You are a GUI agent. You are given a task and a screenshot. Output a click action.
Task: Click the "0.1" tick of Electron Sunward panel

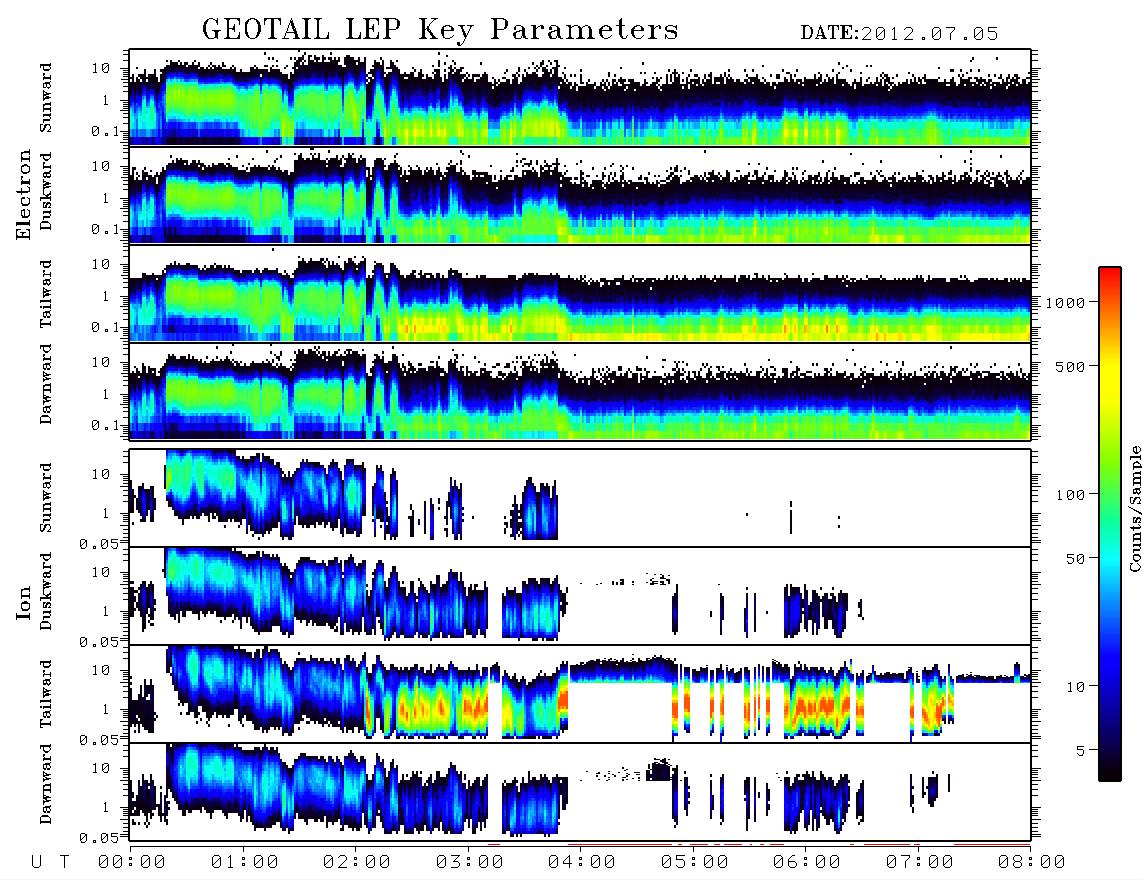pos(105,131)
